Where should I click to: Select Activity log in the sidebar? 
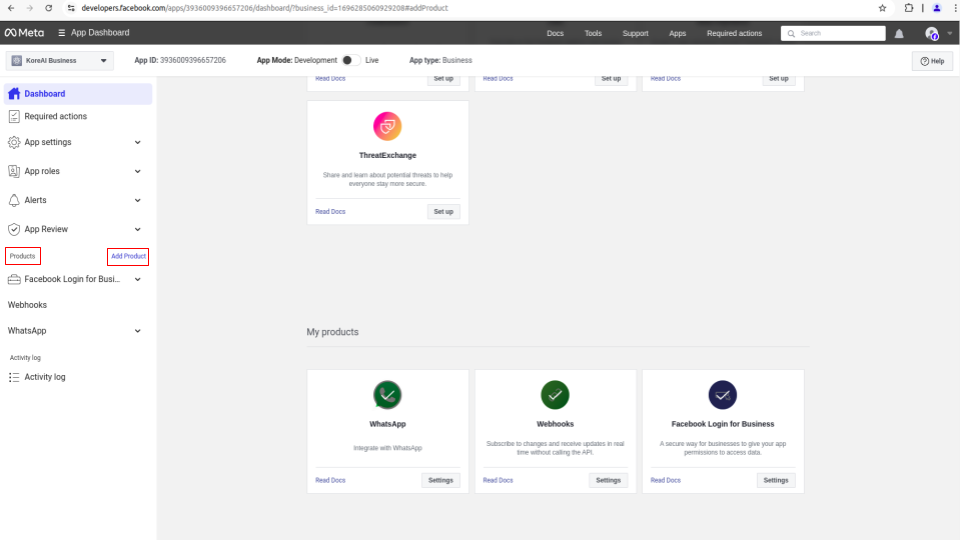point(44,377)
